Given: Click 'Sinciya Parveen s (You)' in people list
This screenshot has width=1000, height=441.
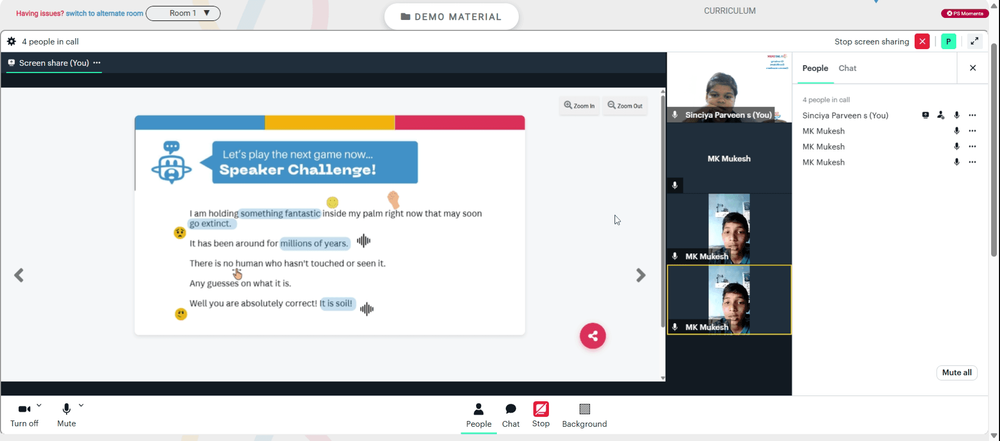Looking at the screenshot, I should pyautogui.click(x=845, y=116).
